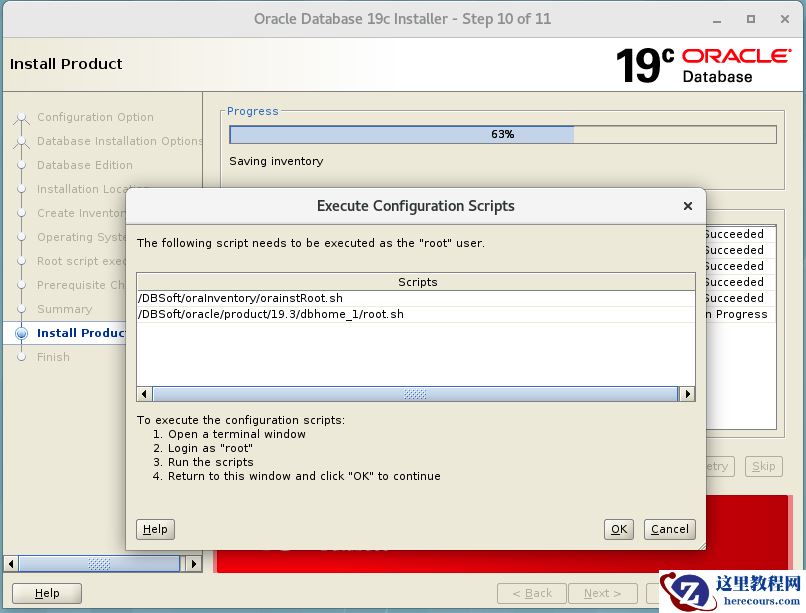
Task: Select Finish step in sidebar
Action: point(53,357)
